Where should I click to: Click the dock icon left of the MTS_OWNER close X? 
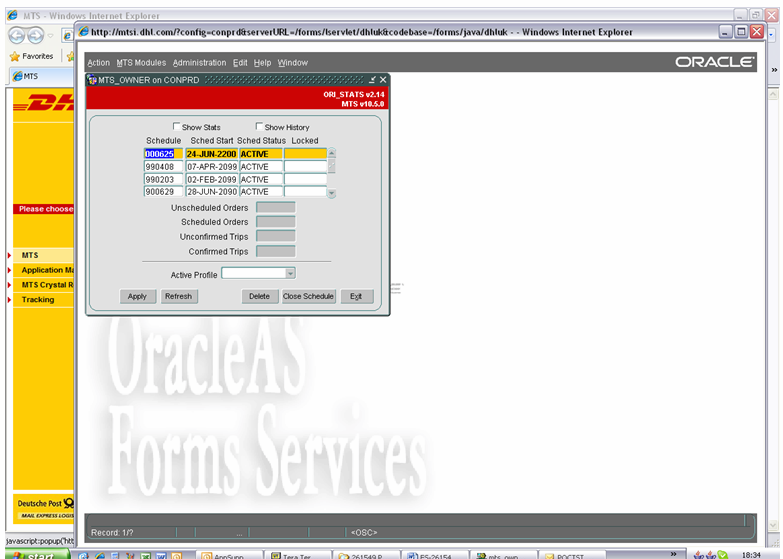click(x=372, y=80)
